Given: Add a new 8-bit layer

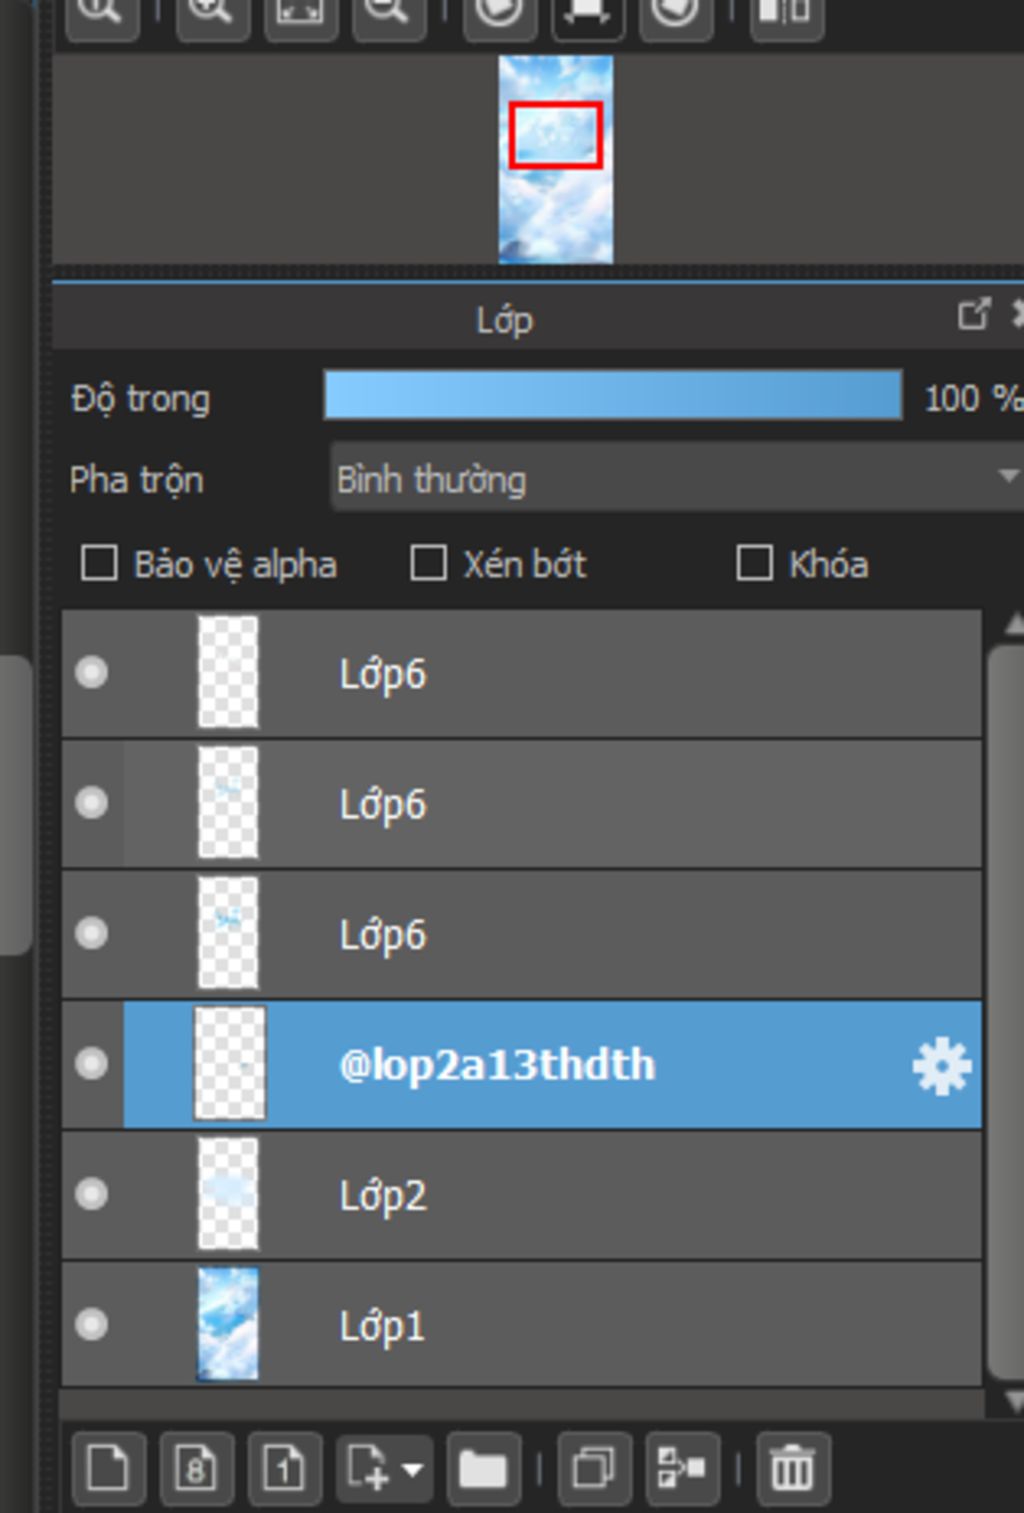Looking at the screenshot, I should click(196, 1469).
